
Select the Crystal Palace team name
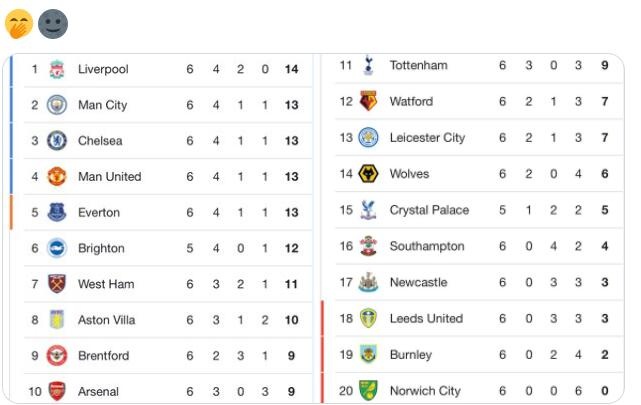coord(429,210)
